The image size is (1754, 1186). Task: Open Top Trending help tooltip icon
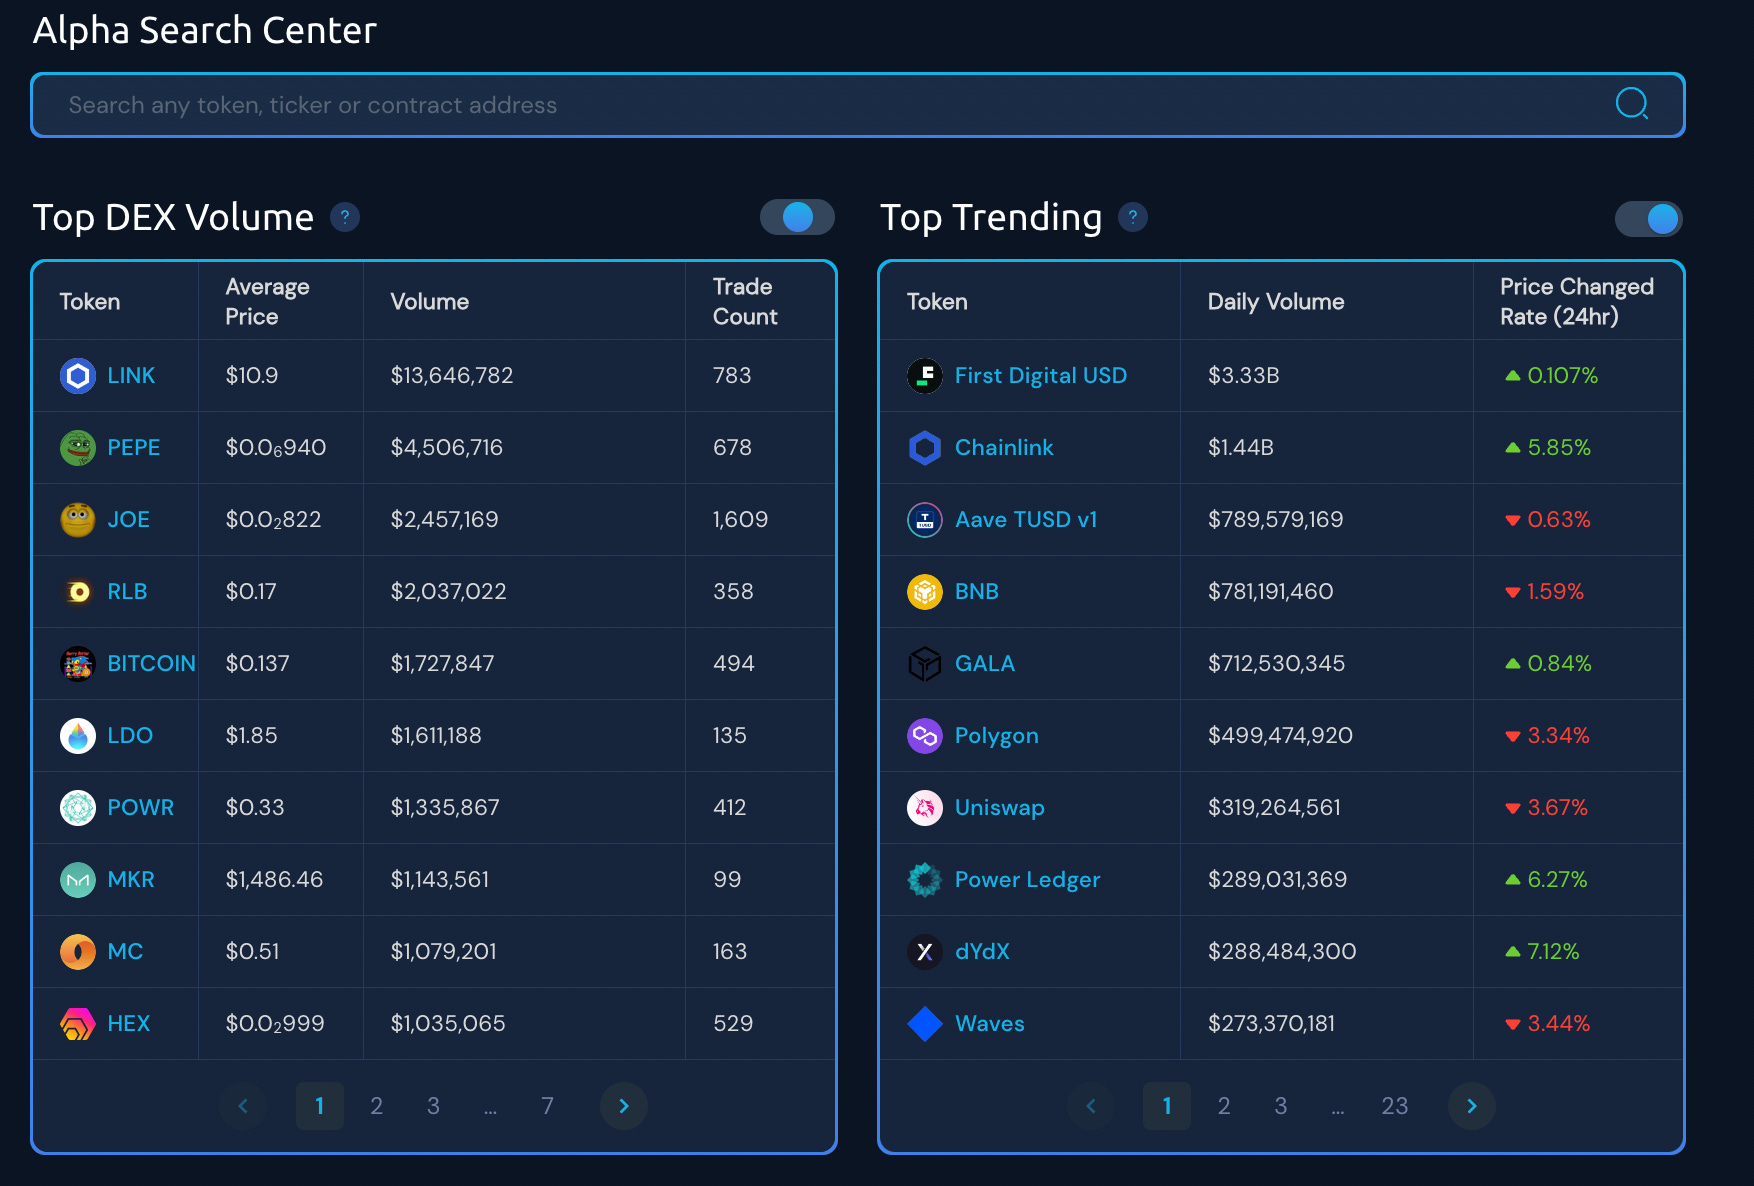1133,217
